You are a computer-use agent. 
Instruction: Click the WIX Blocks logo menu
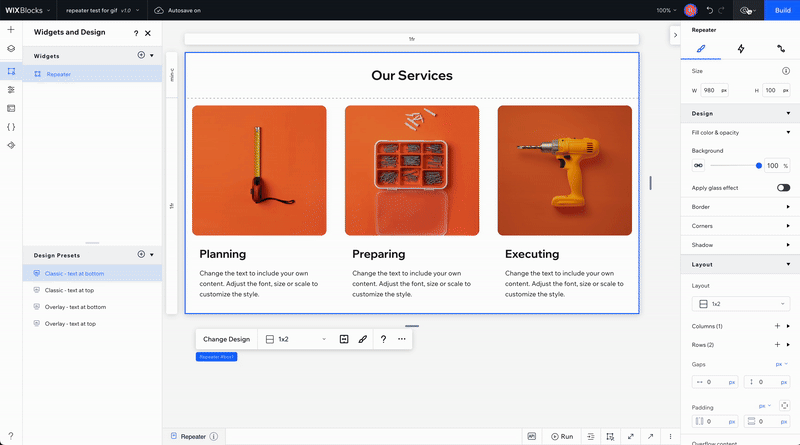point(28,10)
